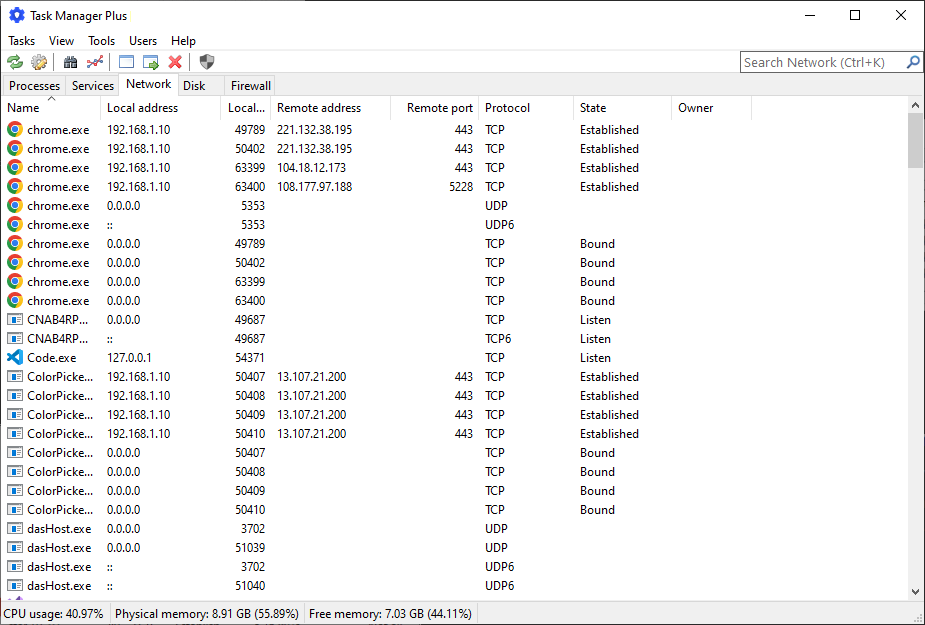Screen dimensions: 925x625
Task: Click the Visual Studio Code icon for Code.exe
Action: [15, 358]
